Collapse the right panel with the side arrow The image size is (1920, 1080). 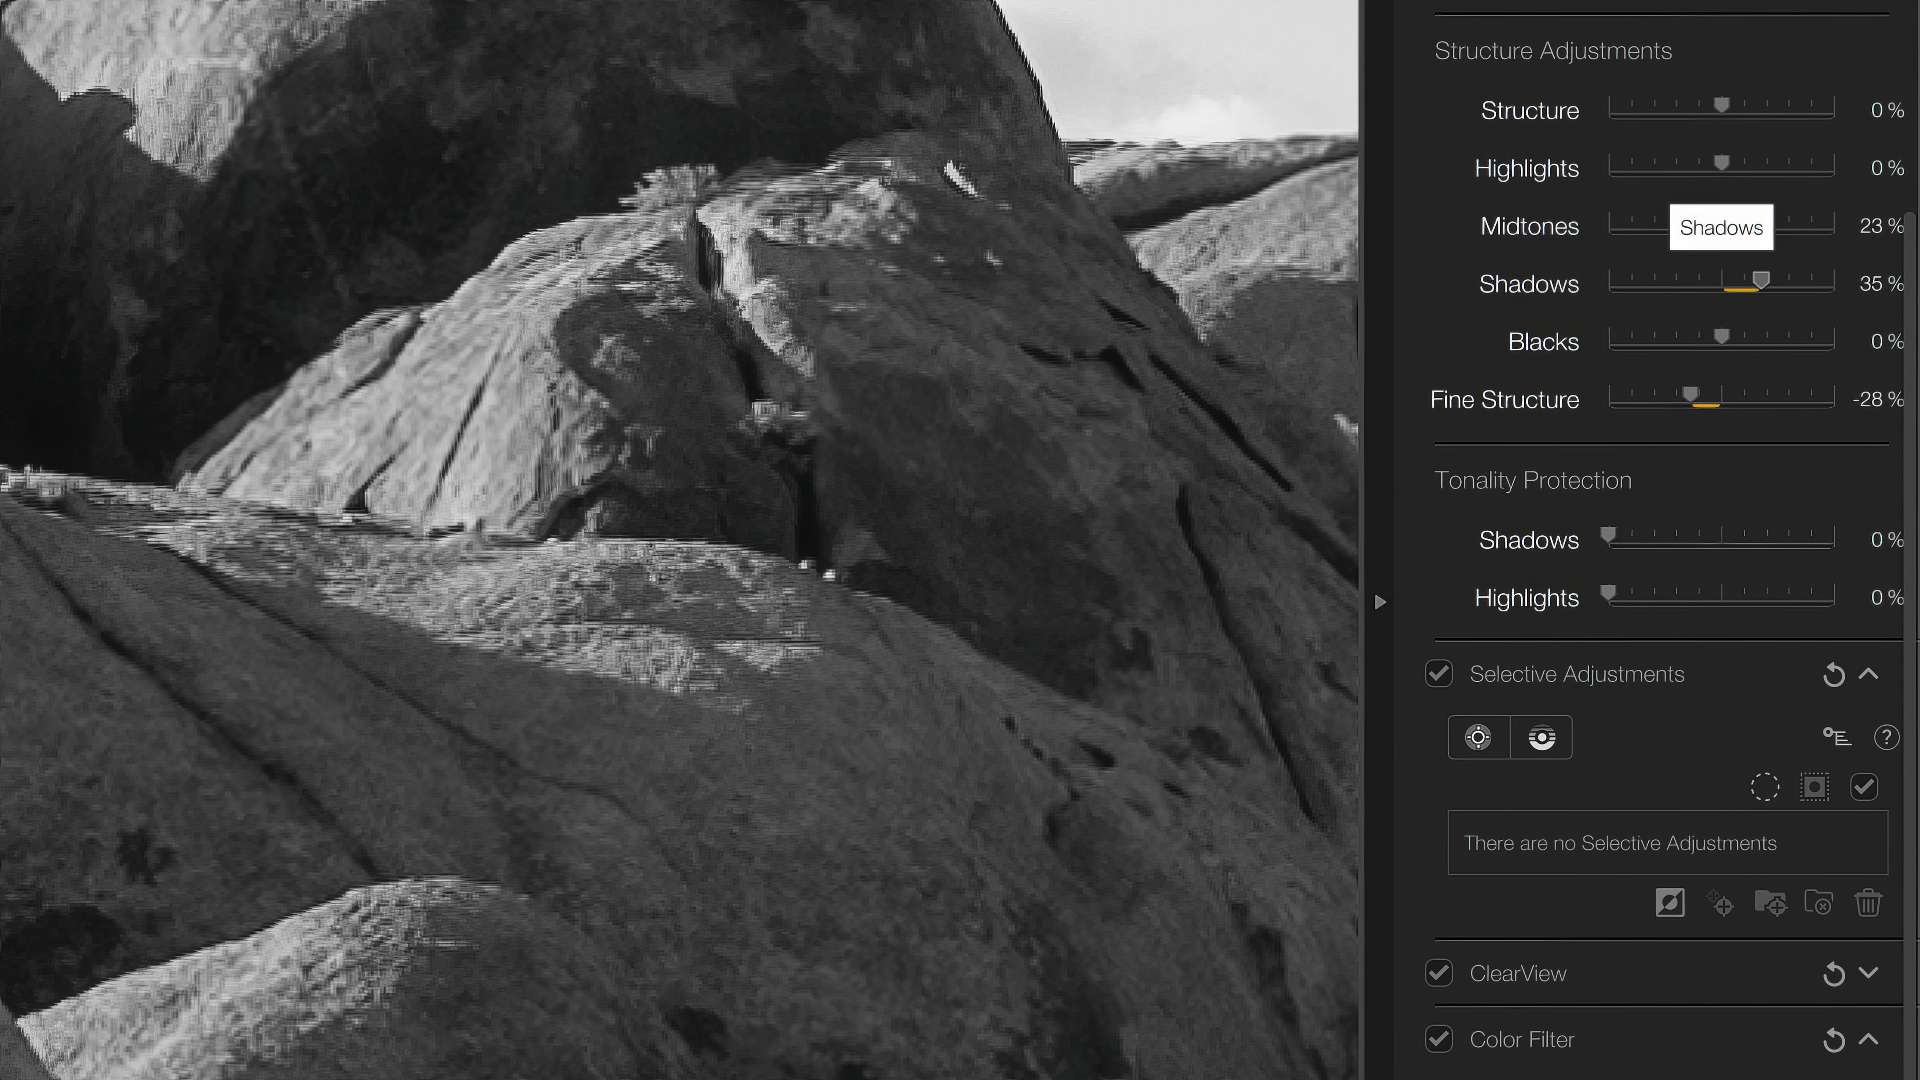(1381, 602)
